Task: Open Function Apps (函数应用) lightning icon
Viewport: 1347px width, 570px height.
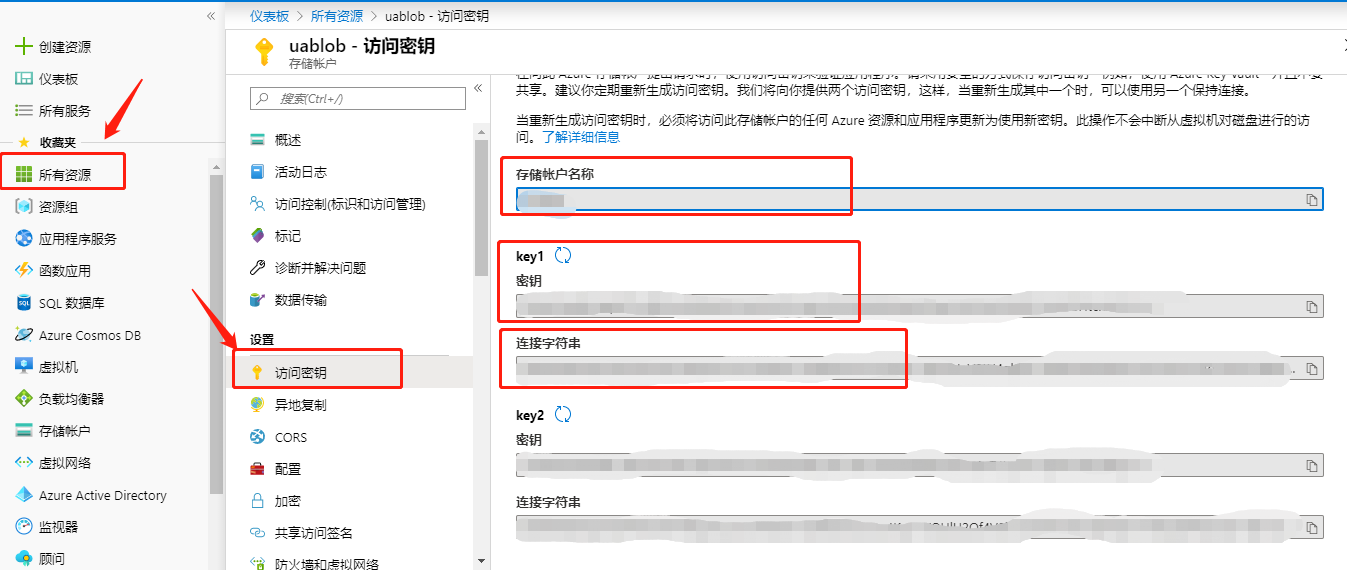Action: (x=24, y=271)
